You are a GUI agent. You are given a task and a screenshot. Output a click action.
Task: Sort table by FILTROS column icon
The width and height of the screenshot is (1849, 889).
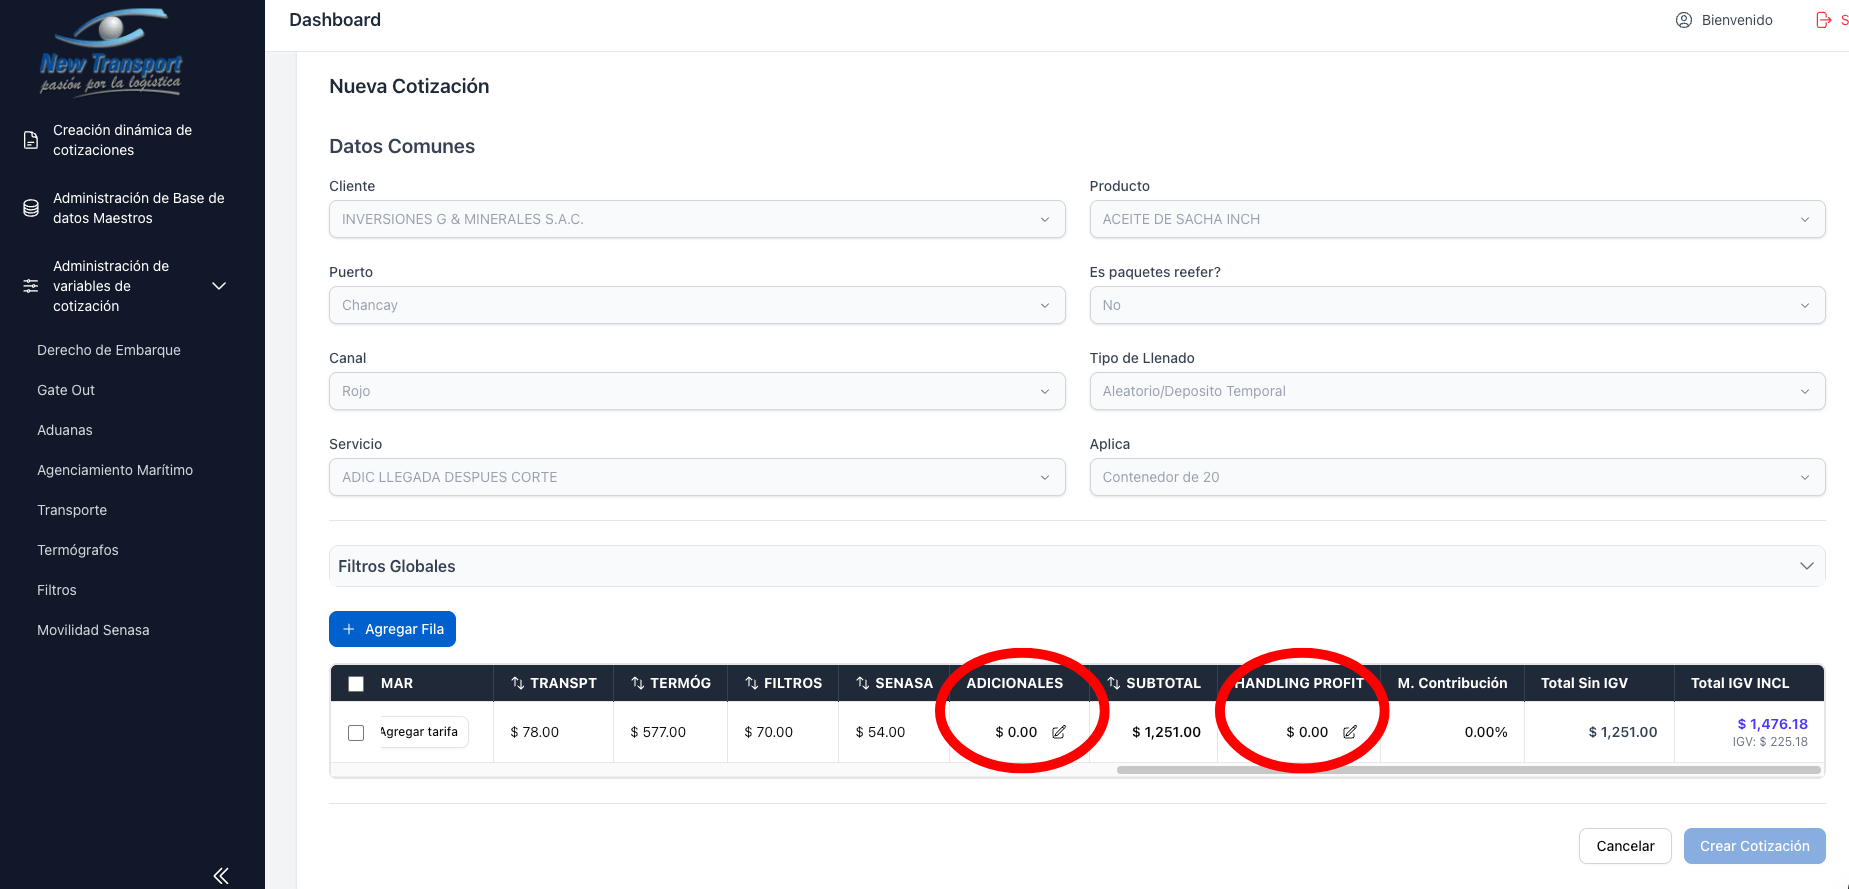[751, 683]
